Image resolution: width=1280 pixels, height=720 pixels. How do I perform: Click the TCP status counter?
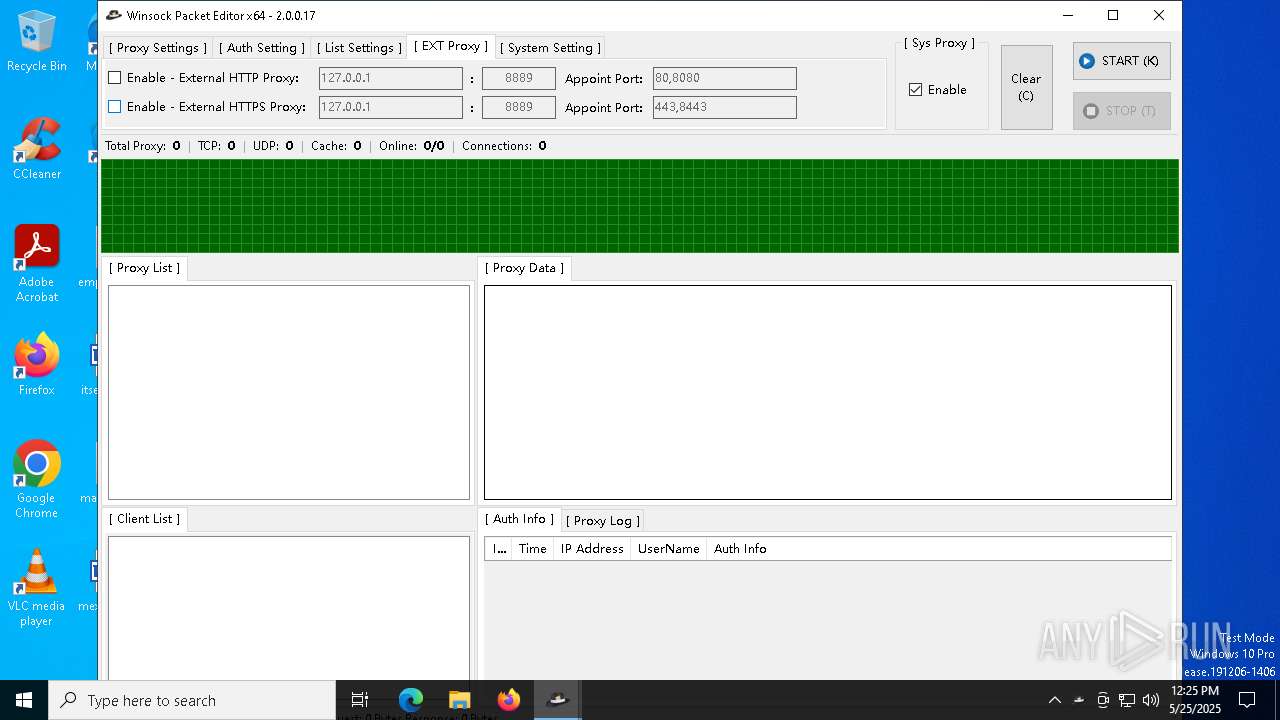point(217,146)
